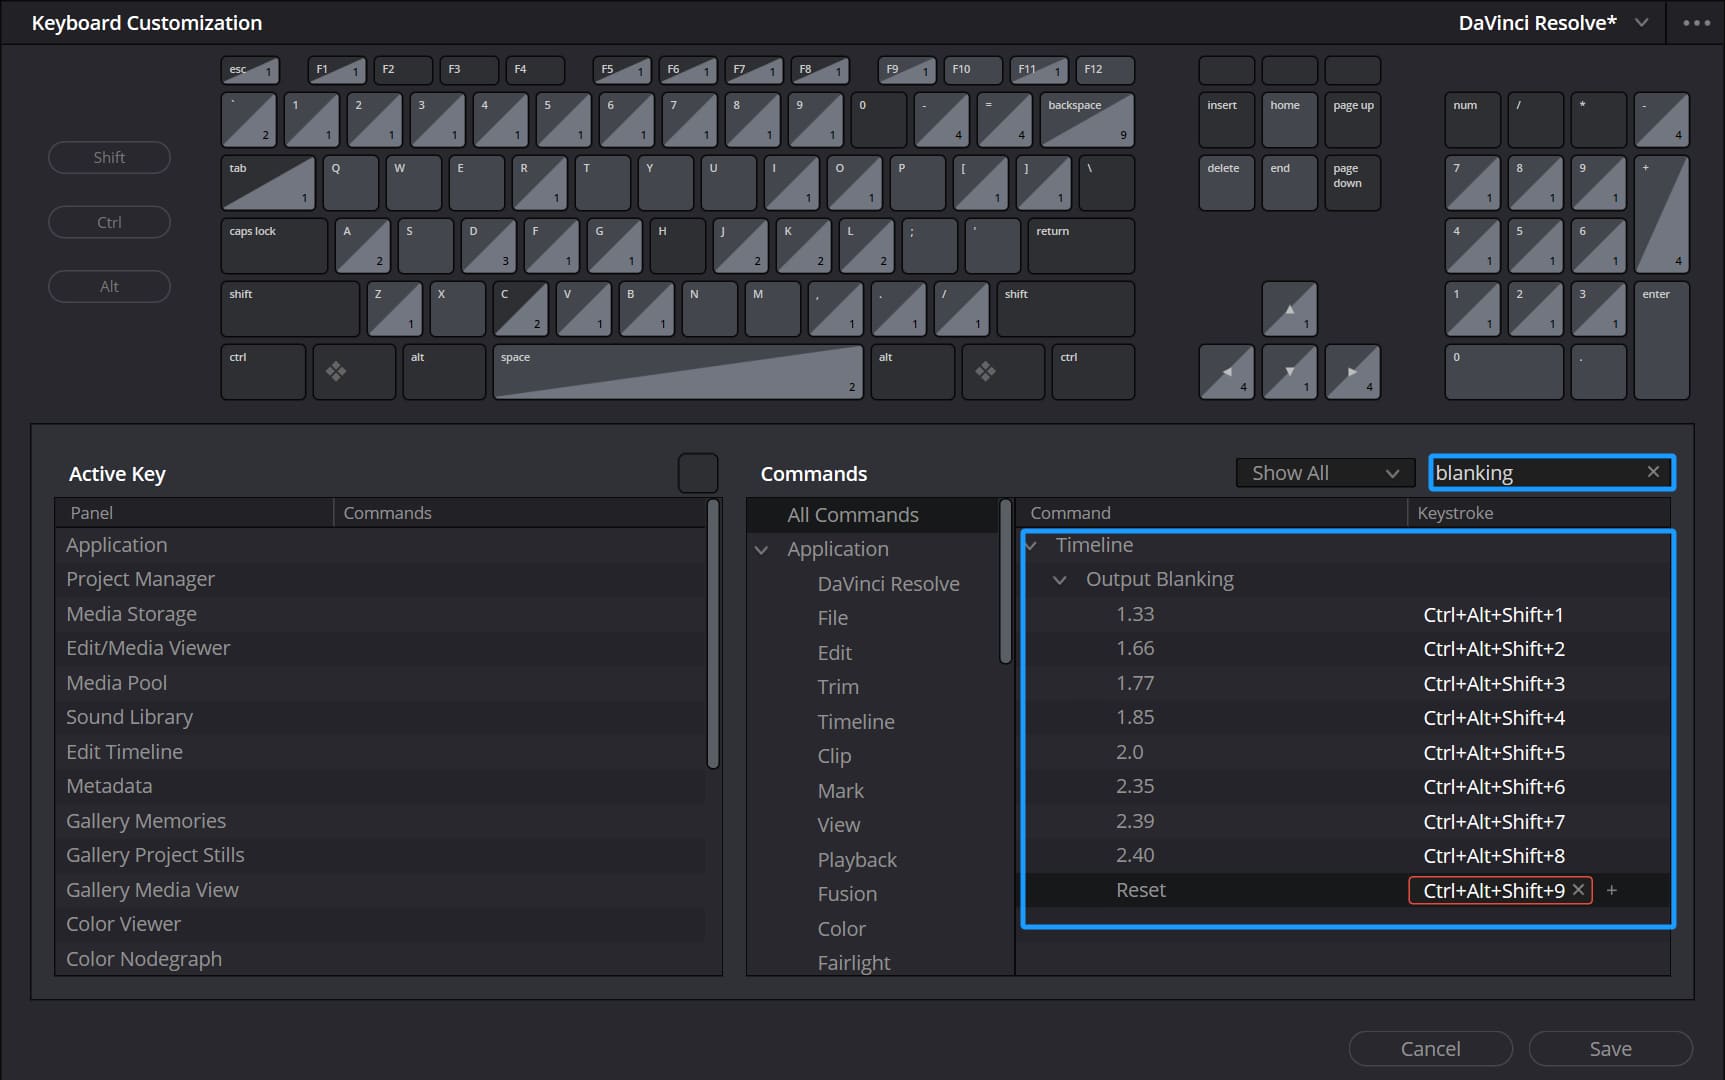Image resolution: width=1725 pixels, height=1080 pixels.
Task: Select the return key
Action: coord(1081,246)
